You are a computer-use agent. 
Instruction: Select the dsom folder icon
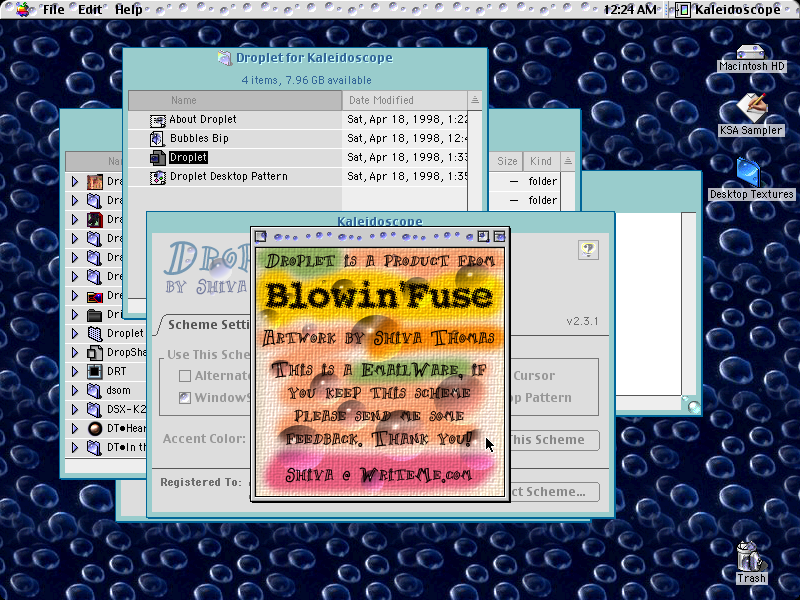pyautogui.click(x=95, y=391)
